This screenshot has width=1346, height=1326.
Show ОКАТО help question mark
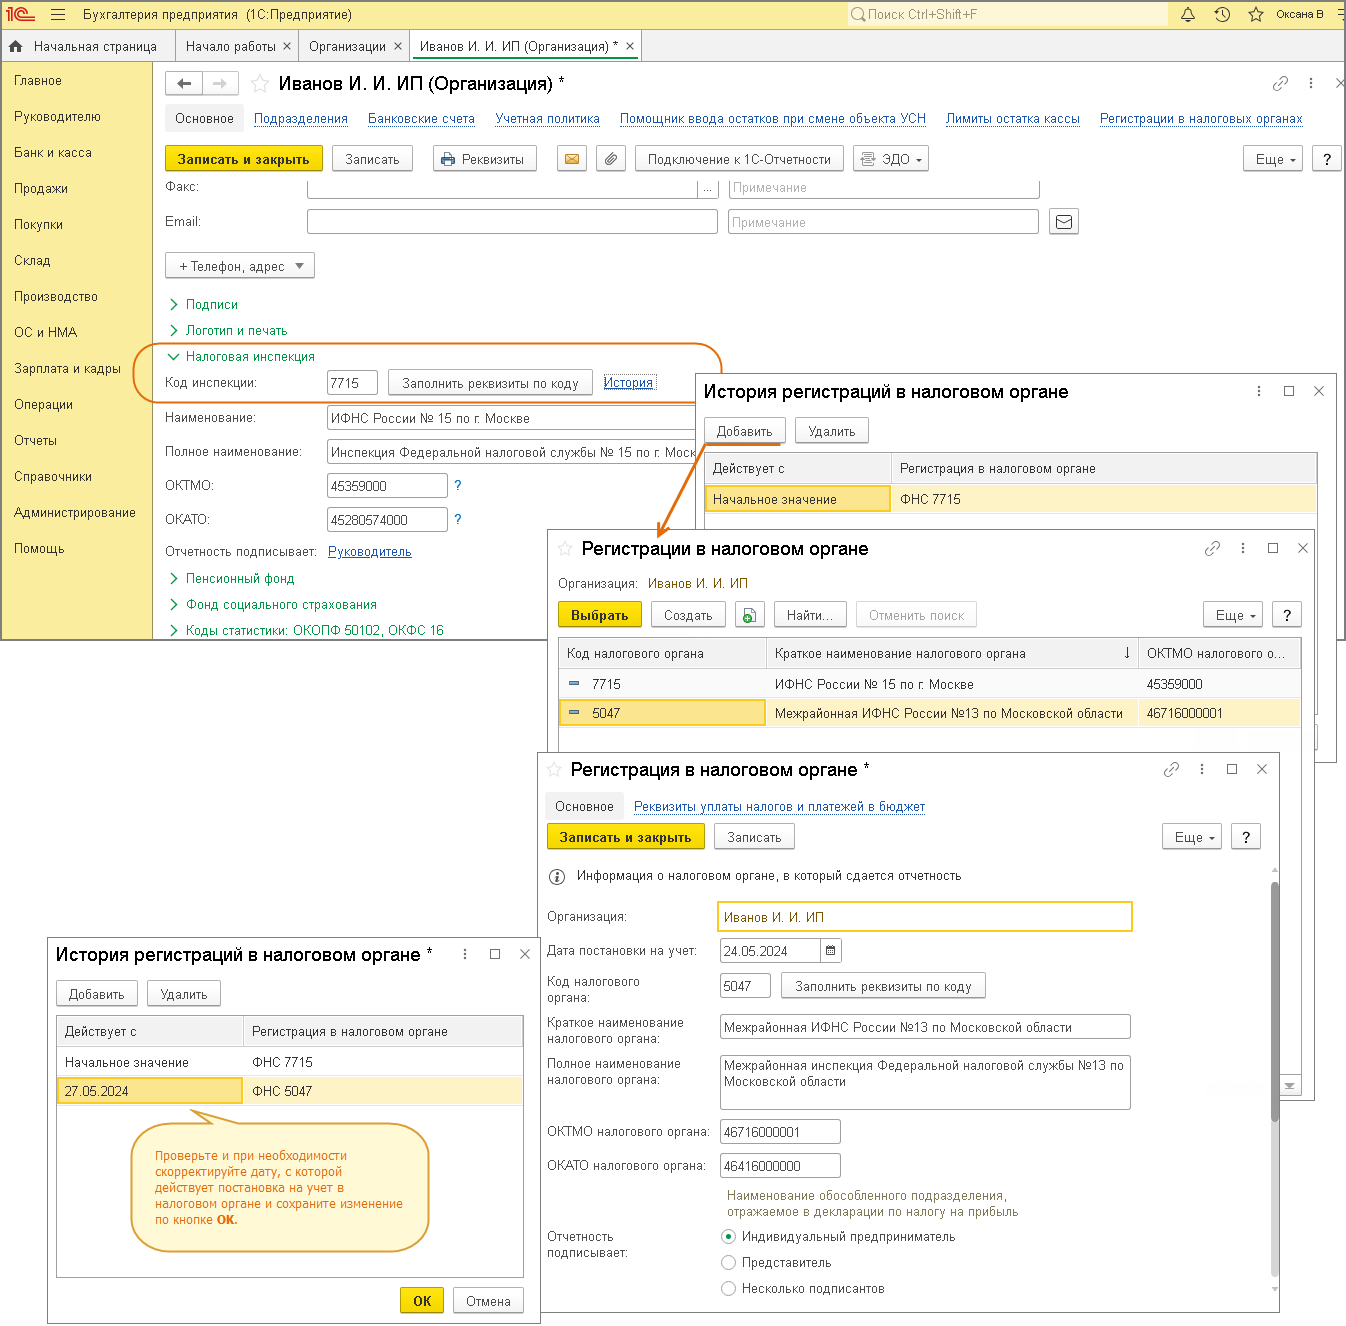(458, 519)
